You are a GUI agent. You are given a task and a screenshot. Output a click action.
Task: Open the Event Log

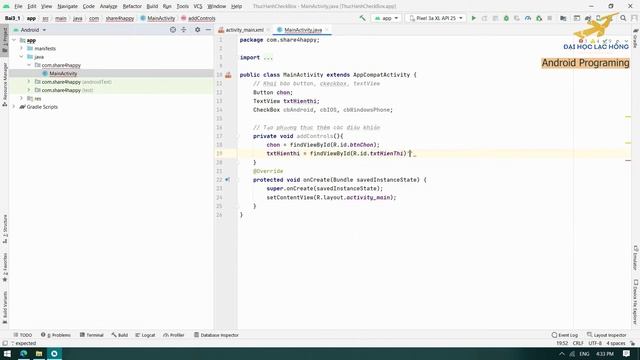tap(564, 335)
